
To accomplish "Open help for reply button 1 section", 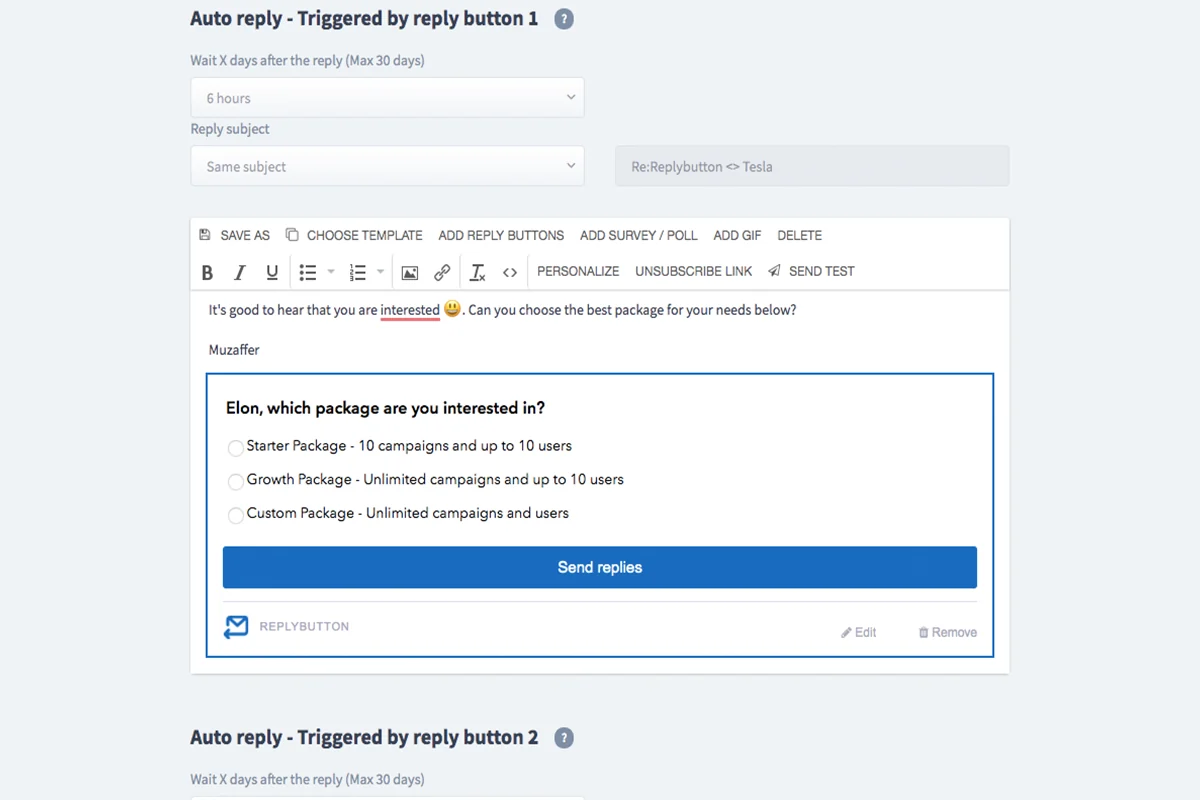I will [x=564, y=19].
